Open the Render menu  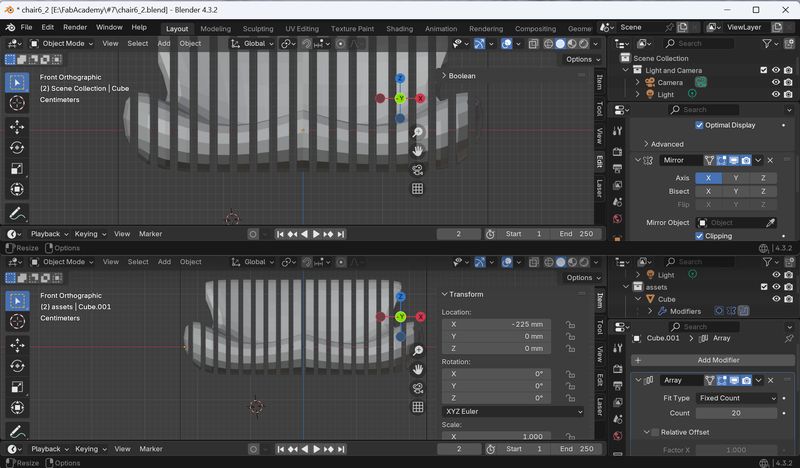point(75,28)
